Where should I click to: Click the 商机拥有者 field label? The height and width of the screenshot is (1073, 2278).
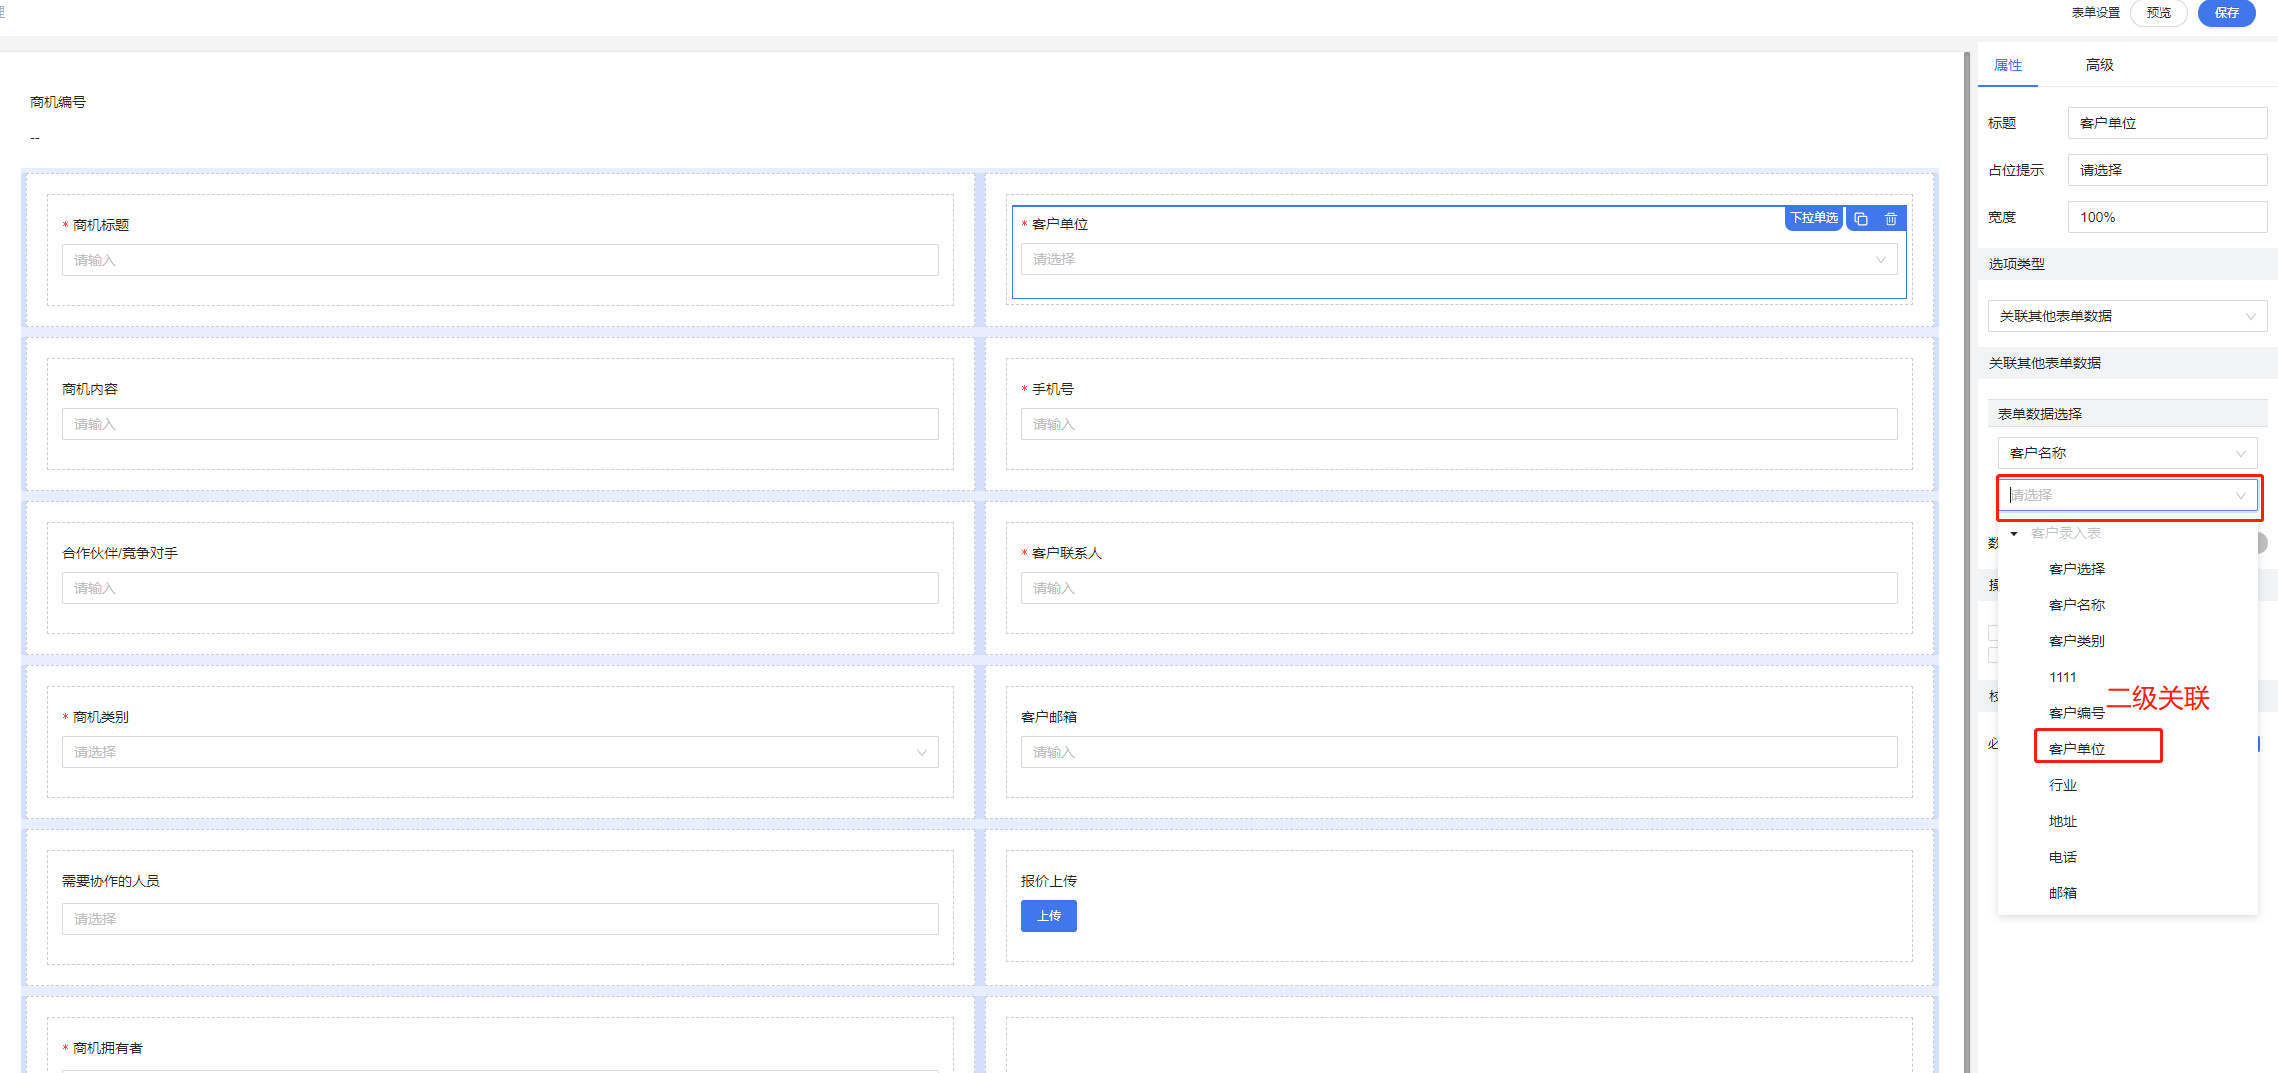coord(108,1048)
